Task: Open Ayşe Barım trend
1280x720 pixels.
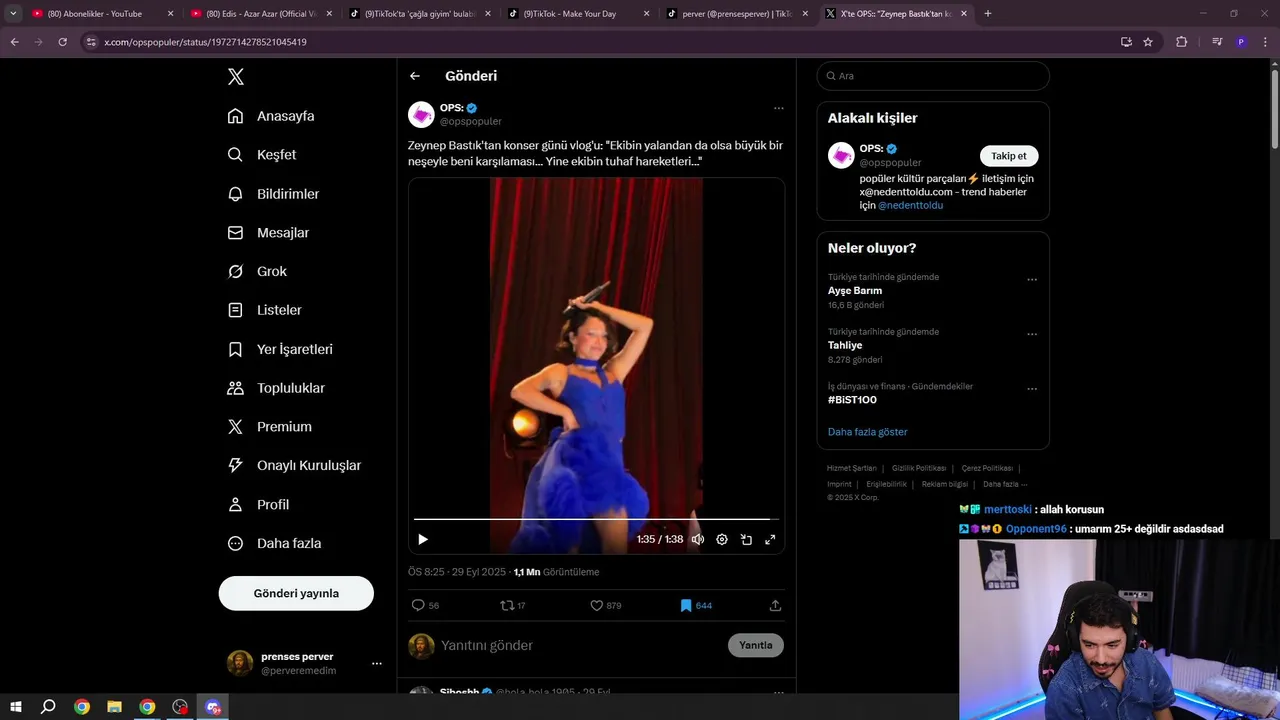Action: point(855,291)
